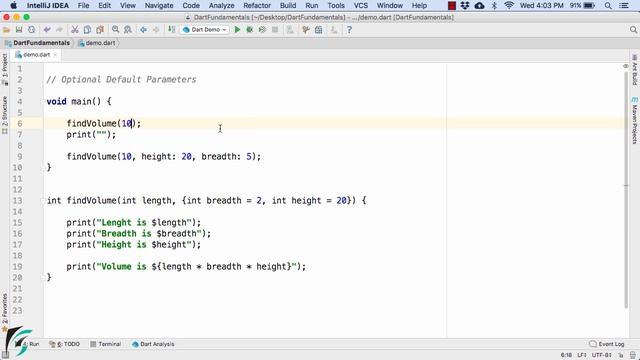Click the Help question mark icon
This screenshot has height=360, width=640.
(349, 30)
